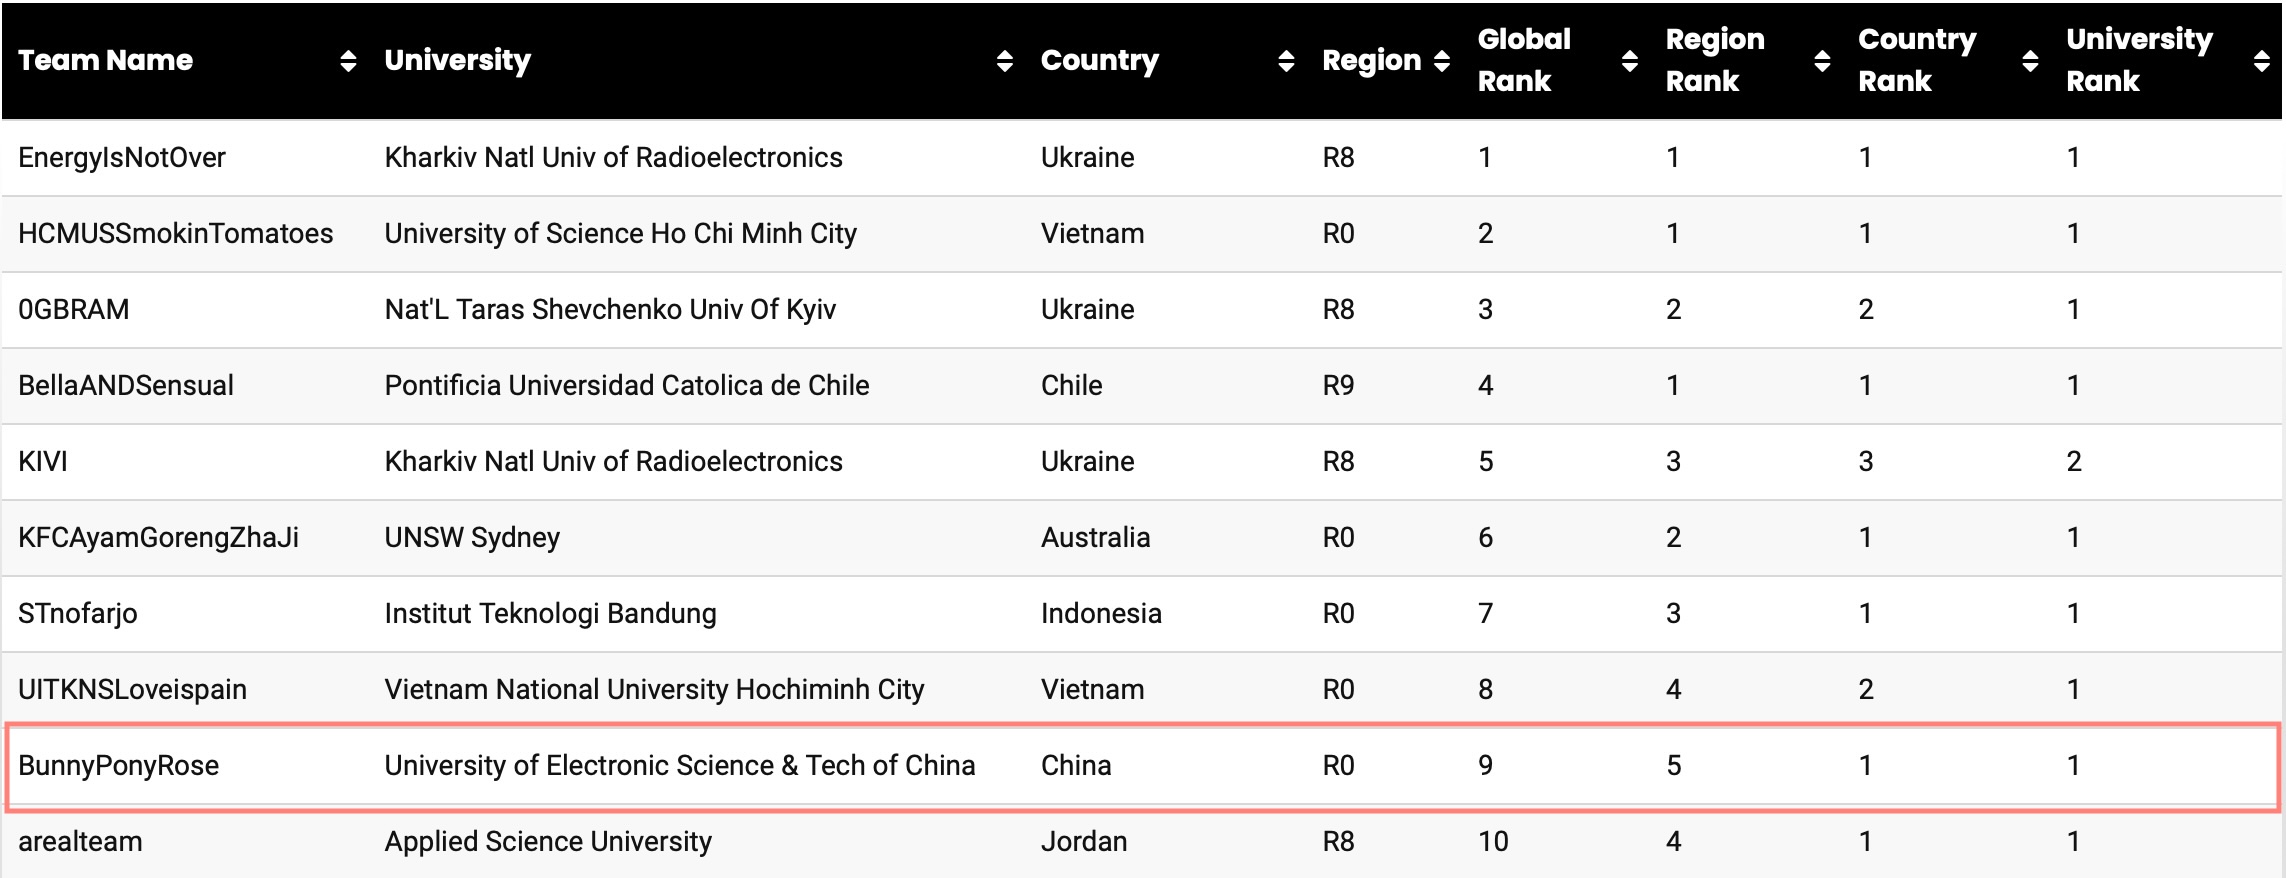2286x878 pixels.
Task: Select HCMUSSmokinTomatoes team entry
Action: (x=176, y=233)
